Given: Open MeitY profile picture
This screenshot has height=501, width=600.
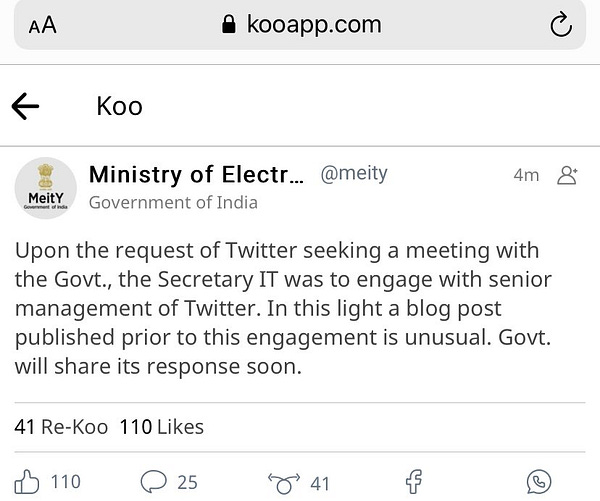Looking at the screenshot, I should pyautogui.click(x=46, y=188).
